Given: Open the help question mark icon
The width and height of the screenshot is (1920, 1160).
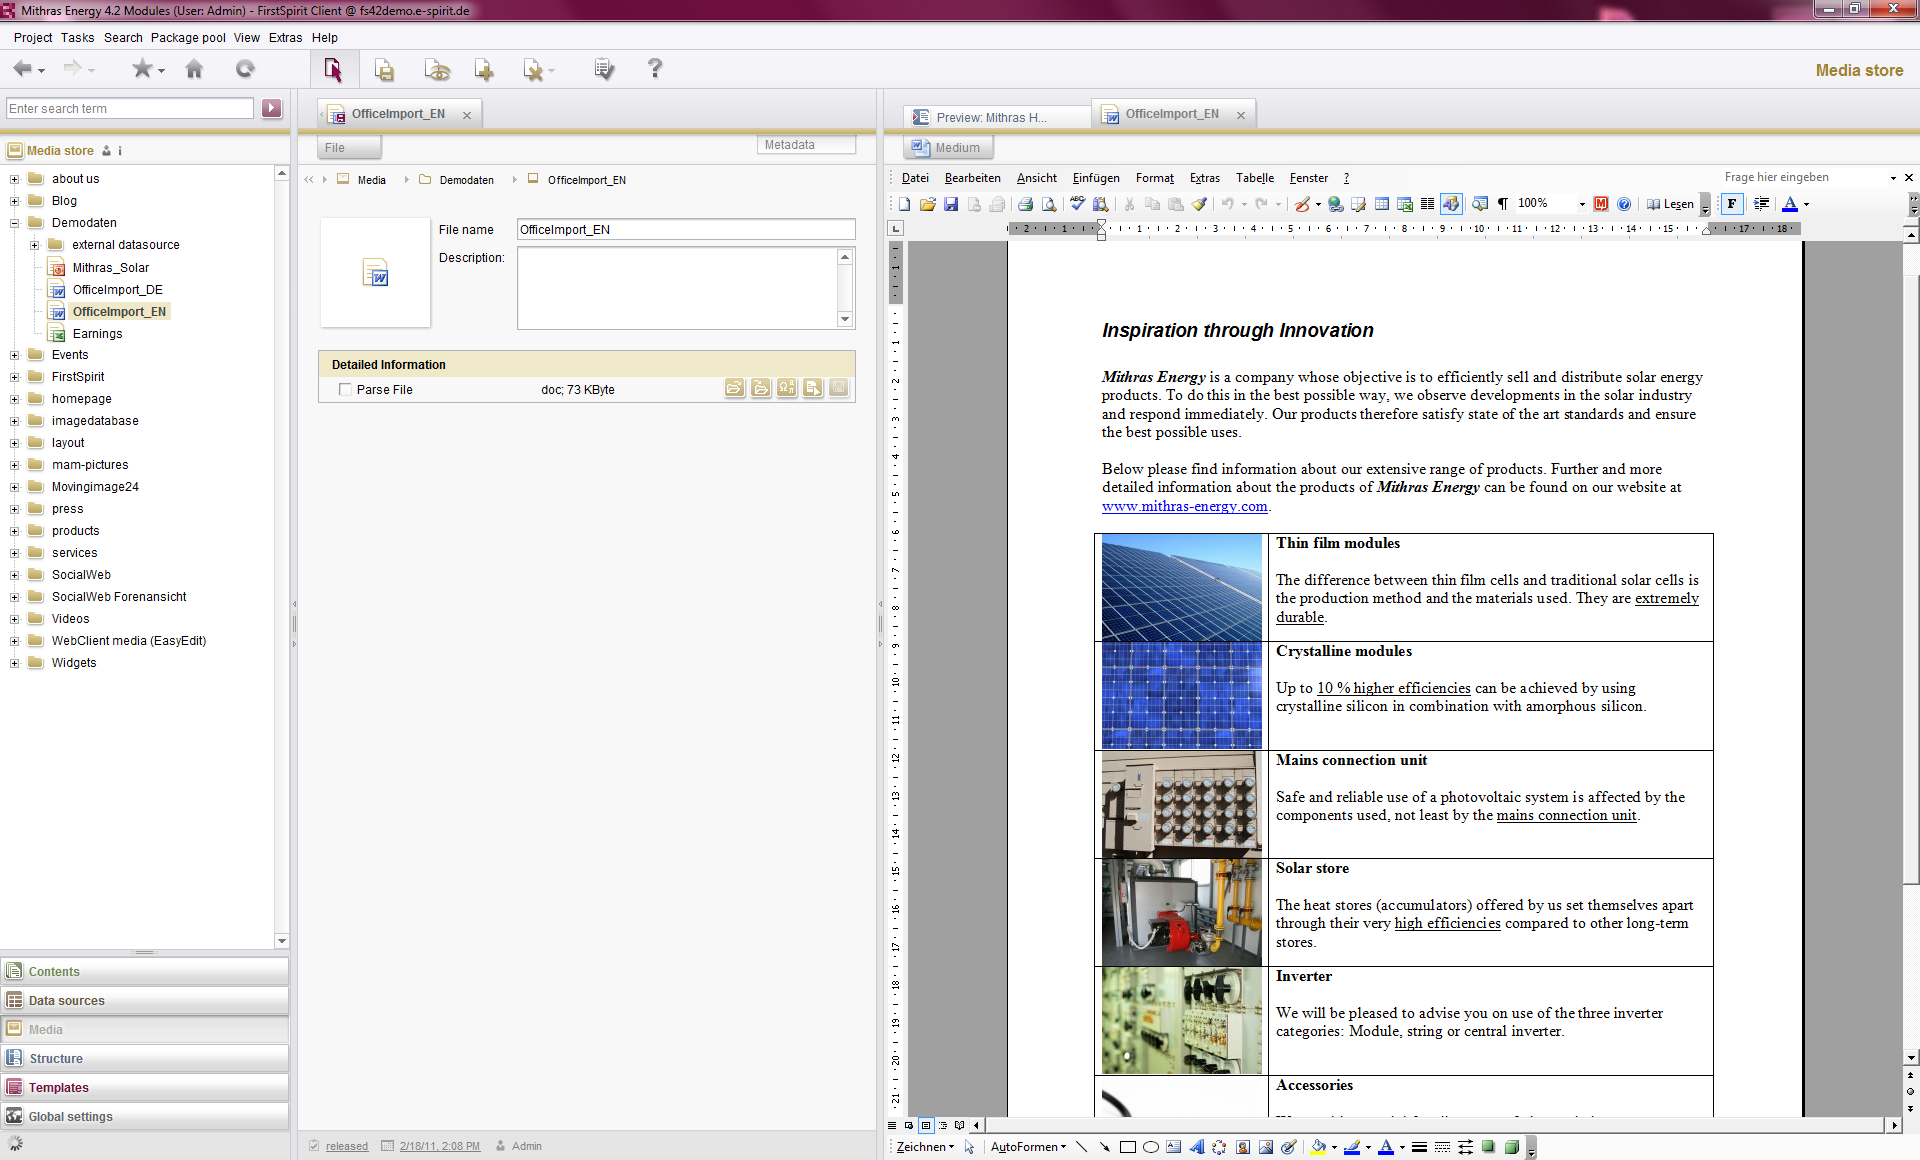Looking at the screenshot, I should pyautogui.click(x=655, y=68).
